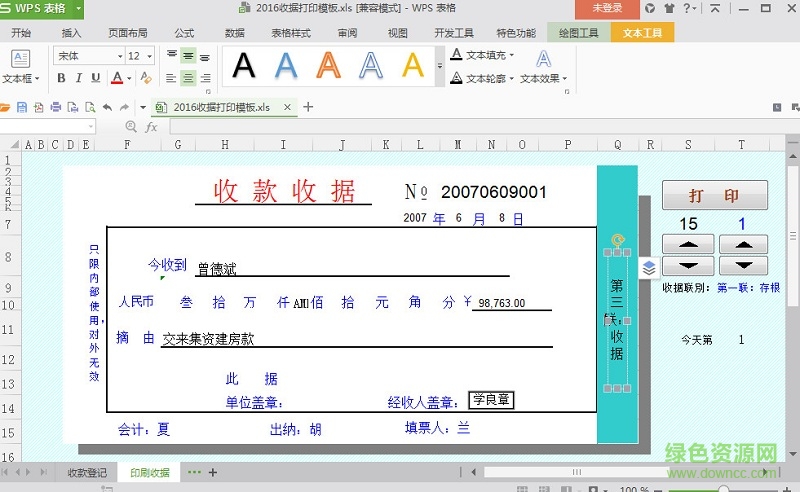Image resolution: width=800 pixels, height=492 pixels.
Task: Export to PDF using the quick toolbar icon
Action: tap(39, 107)
